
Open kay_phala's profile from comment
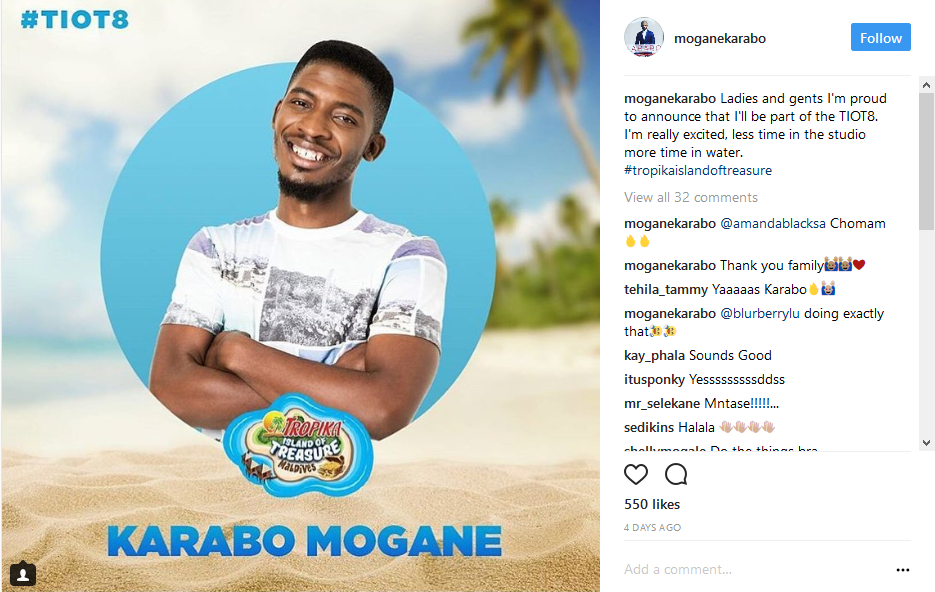(x=654, y=356)
